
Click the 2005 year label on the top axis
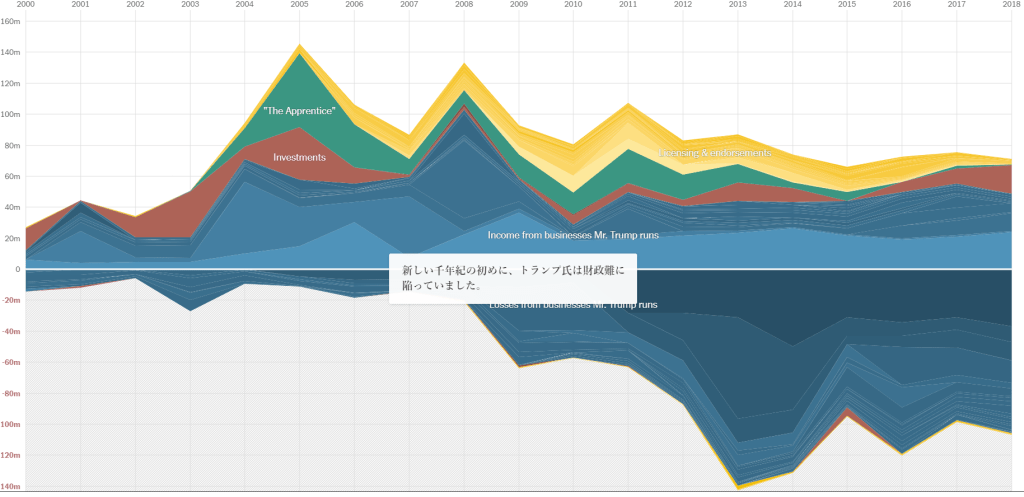(x=299, y=5)
